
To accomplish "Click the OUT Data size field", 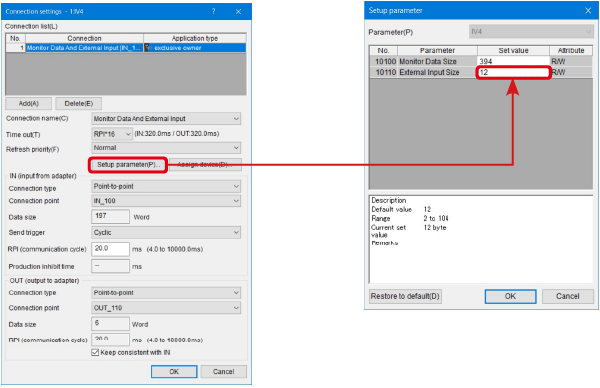I will [110, 324].
